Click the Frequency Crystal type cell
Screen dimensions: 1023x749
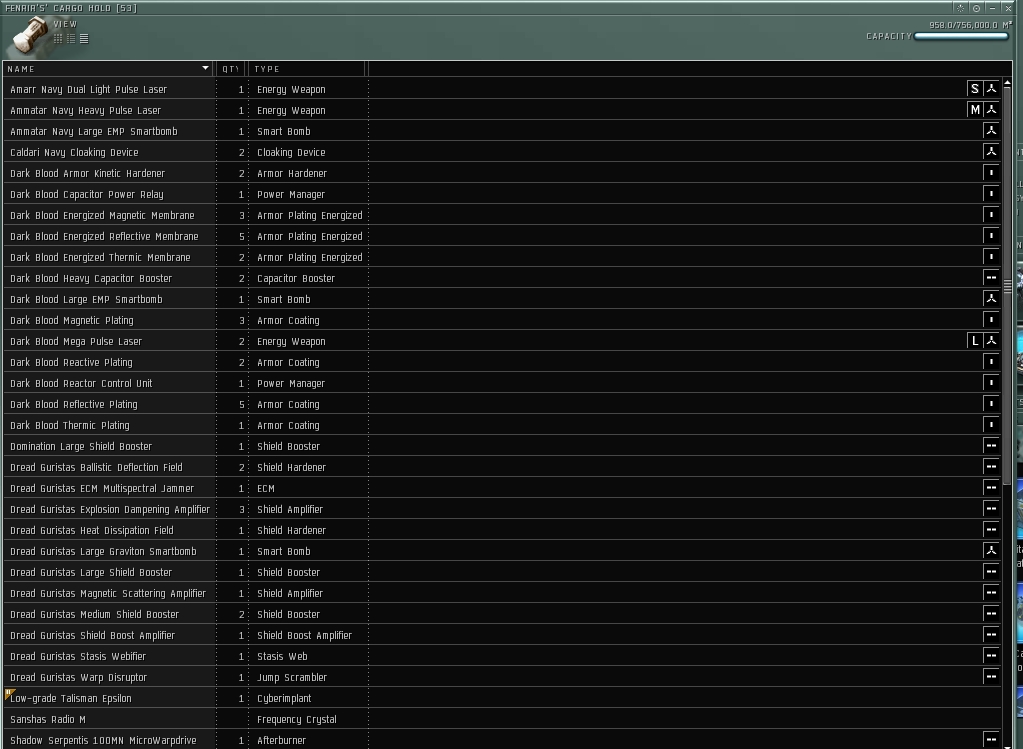[297, 720]
